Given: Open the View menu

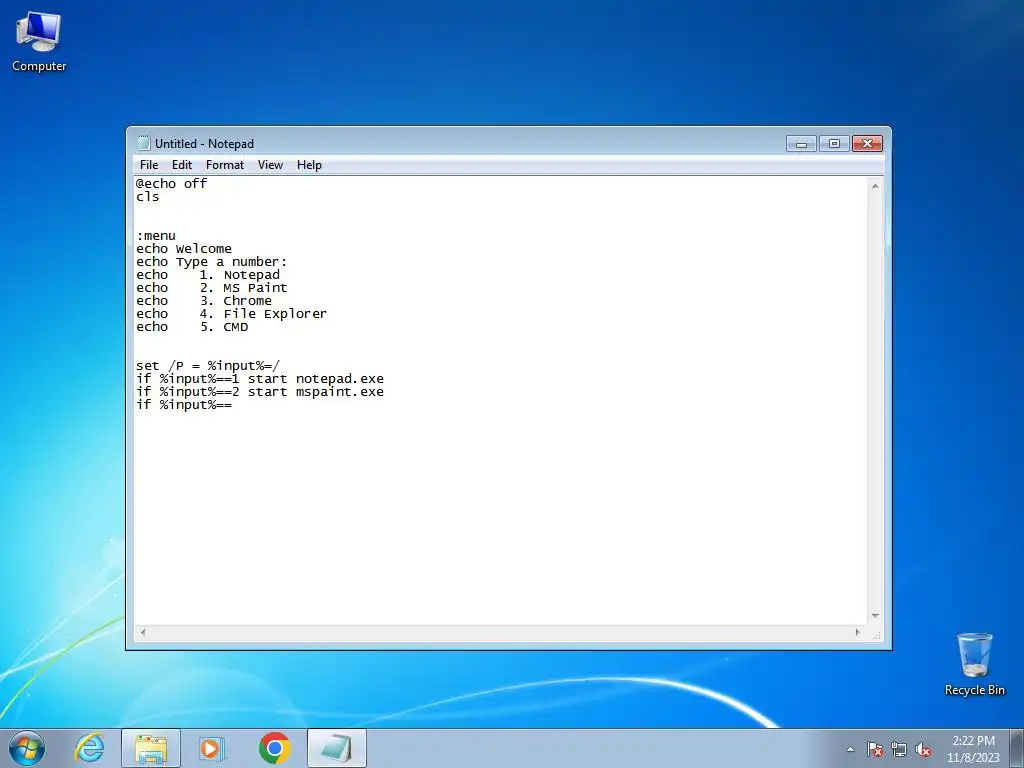Looking at the screenshot, I should pos(270,165).
